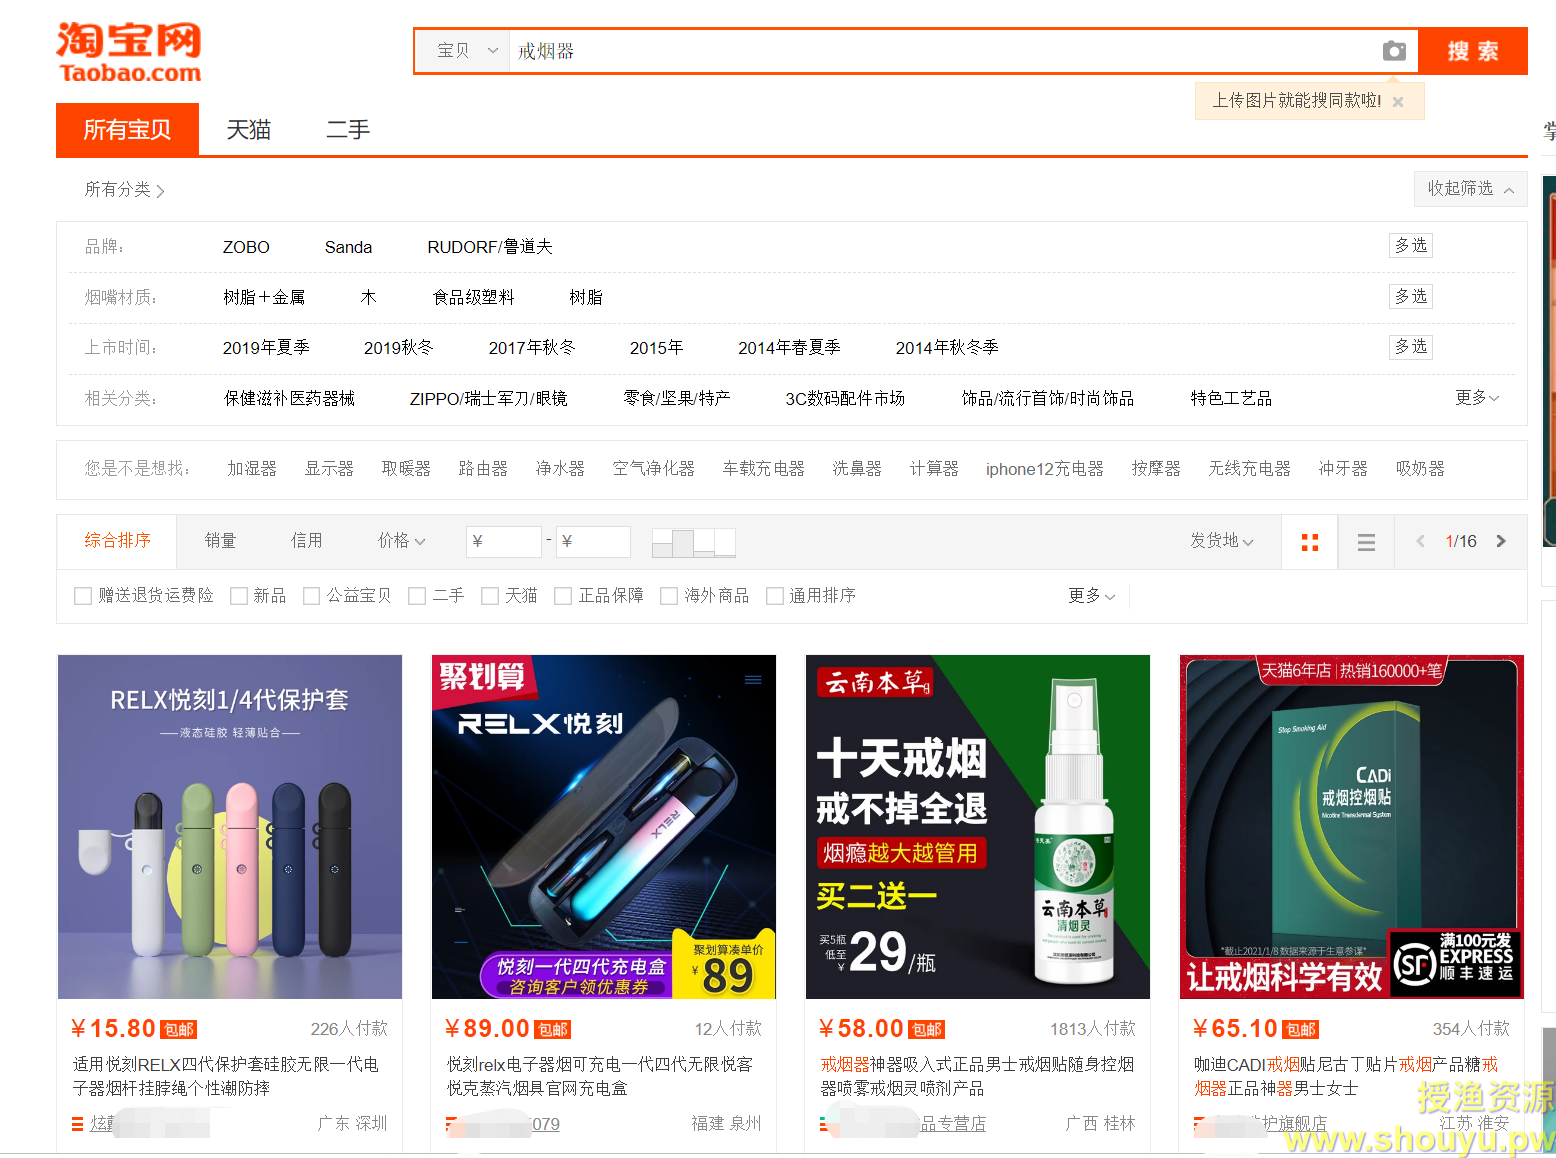1556x1158 pixels.
Task: Filter by 2019年夏季
Action: click(x=266, y=347)
